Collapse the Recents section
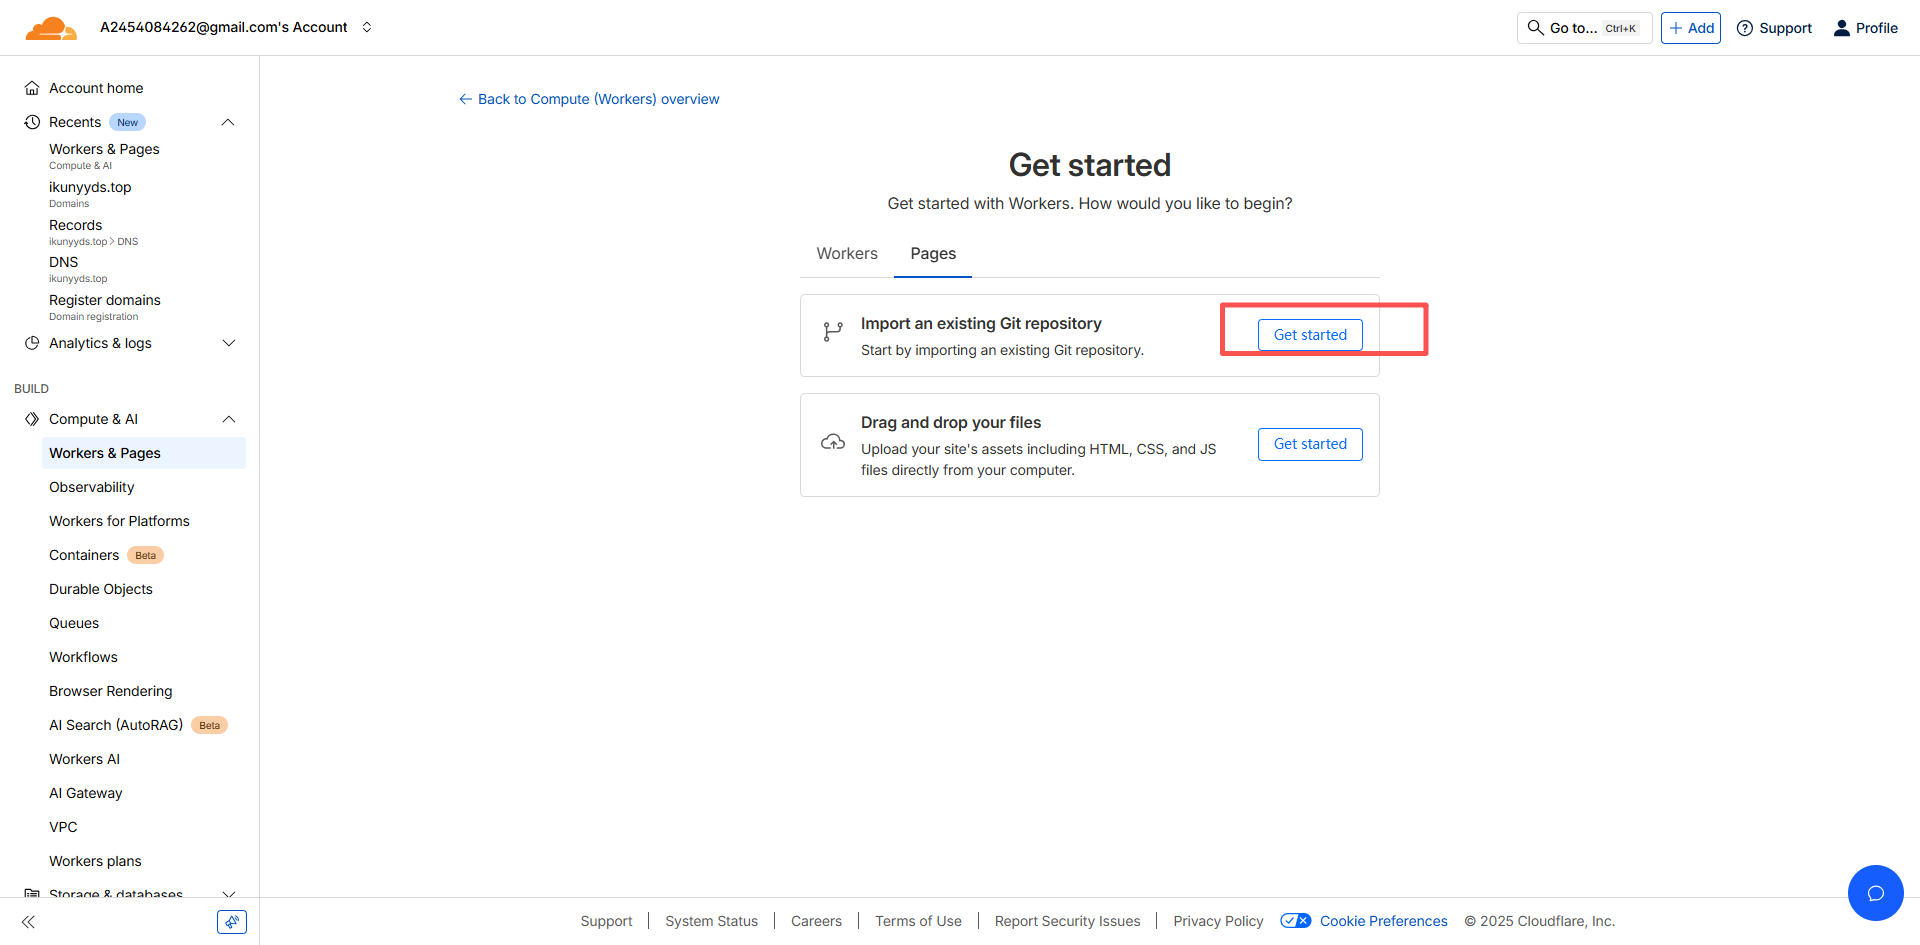This screenshot has height=945, width=1920. 228,122
